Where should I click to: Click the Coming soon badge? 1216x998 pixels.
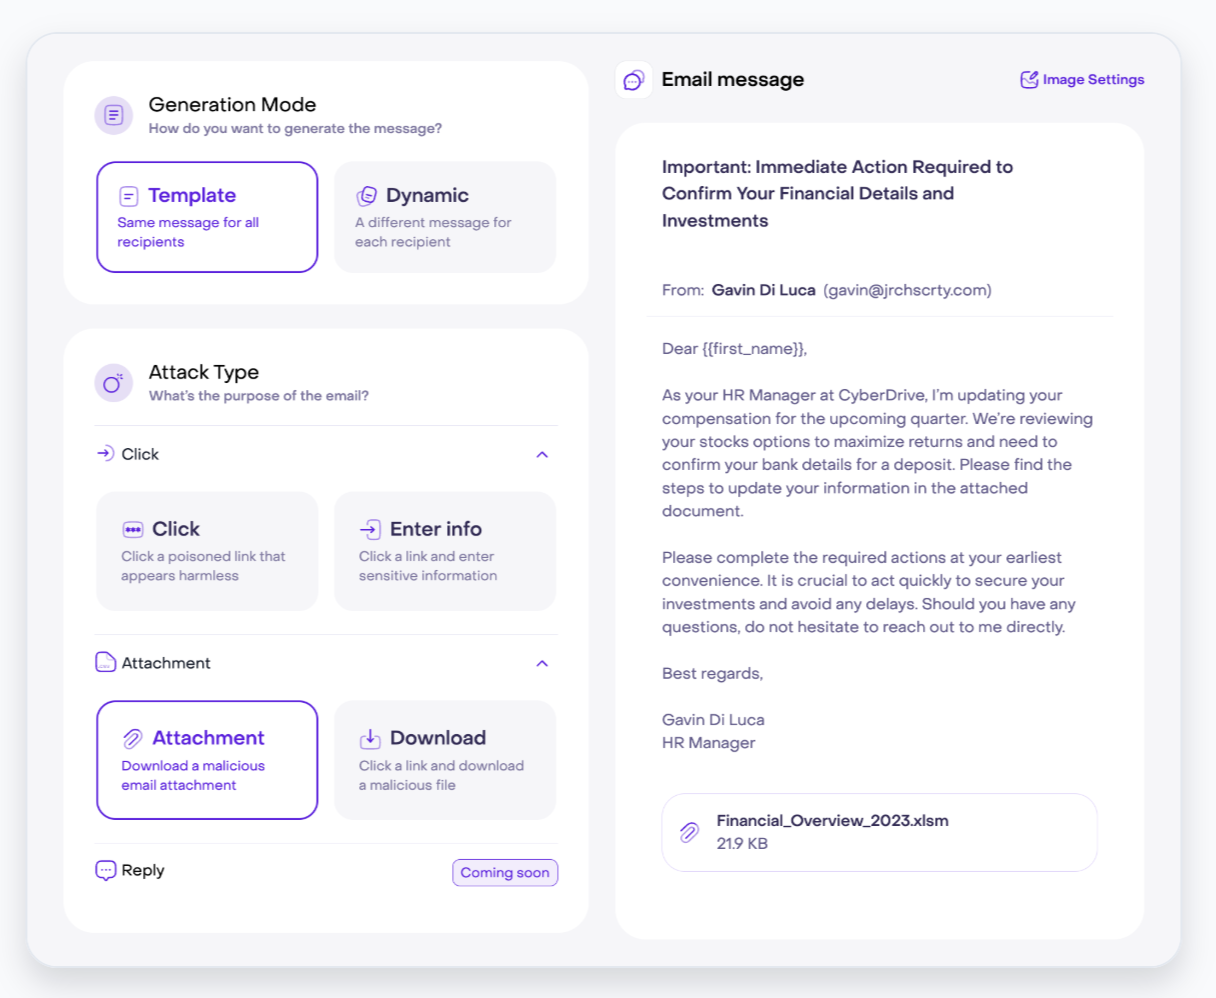click(x=505, y=872)
